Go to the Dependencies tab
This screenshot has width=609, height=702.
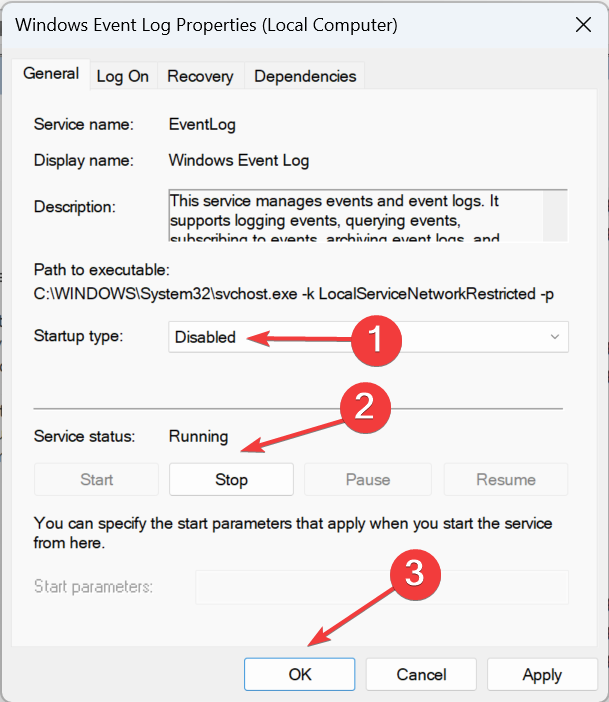pos(305,76)
